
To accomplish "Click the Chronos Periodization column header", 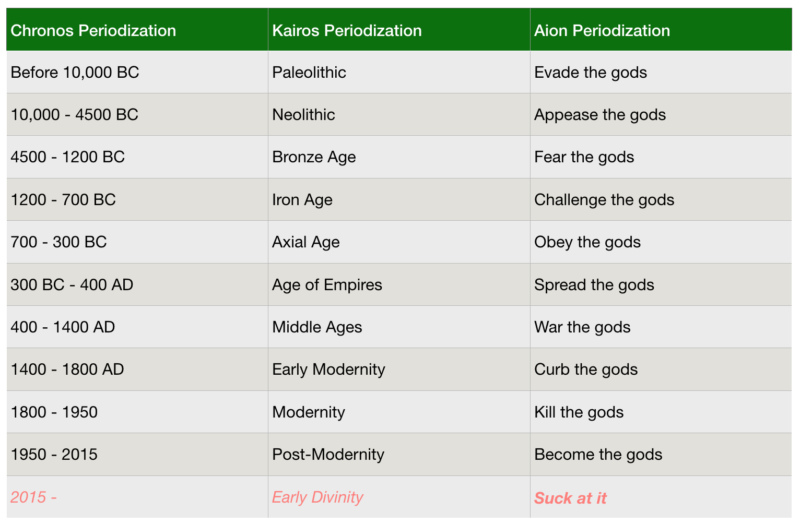I will [93, 31].
